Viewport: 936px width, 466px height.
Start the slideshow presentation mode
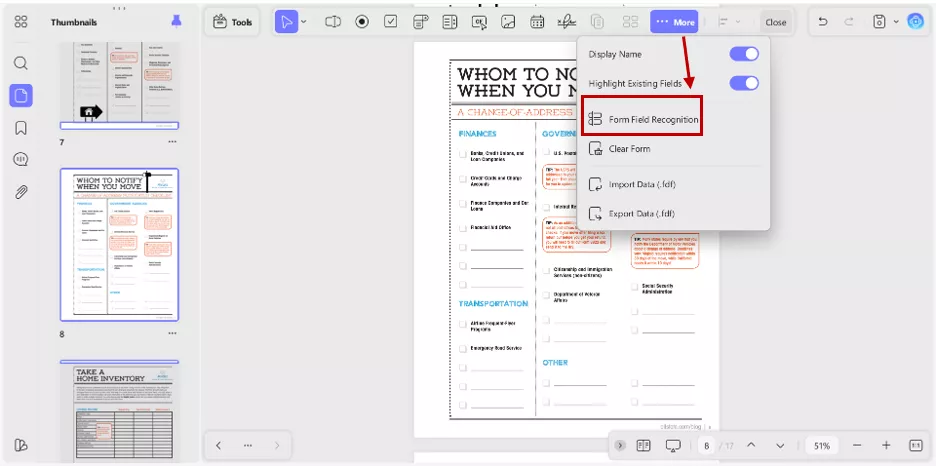(x=673, y=445)
